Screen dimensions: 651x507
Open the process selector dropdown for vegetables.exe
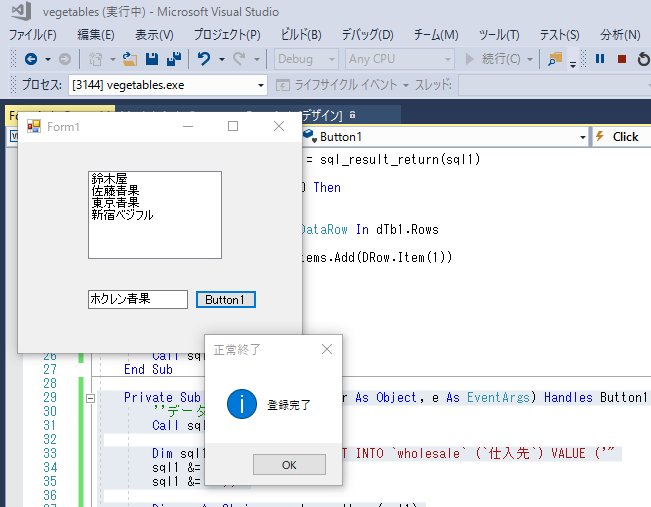pyautogui.click(x=260, y=86)
